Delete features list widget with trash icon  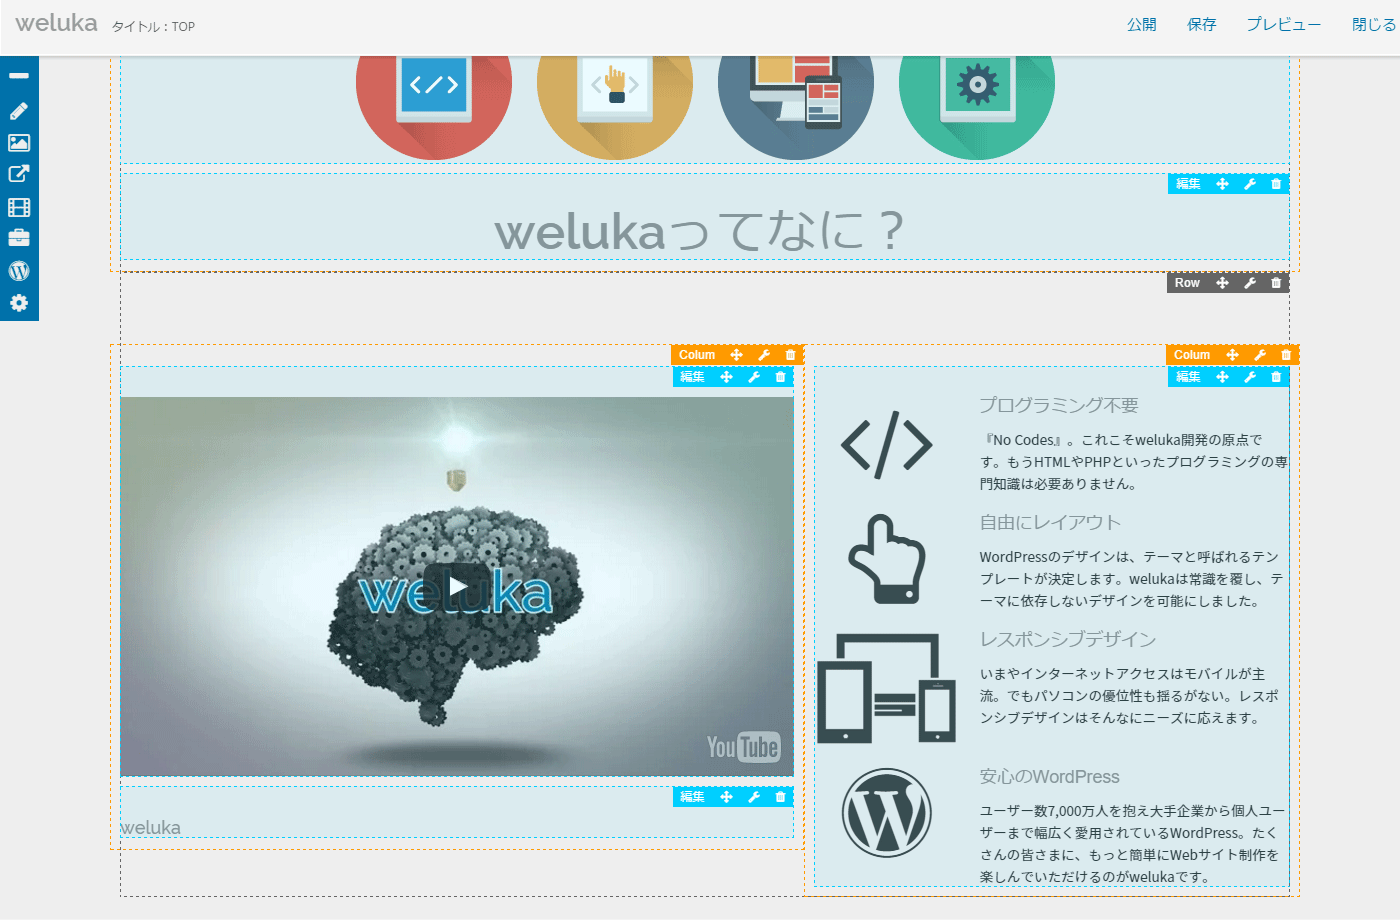pos(1276,377)
